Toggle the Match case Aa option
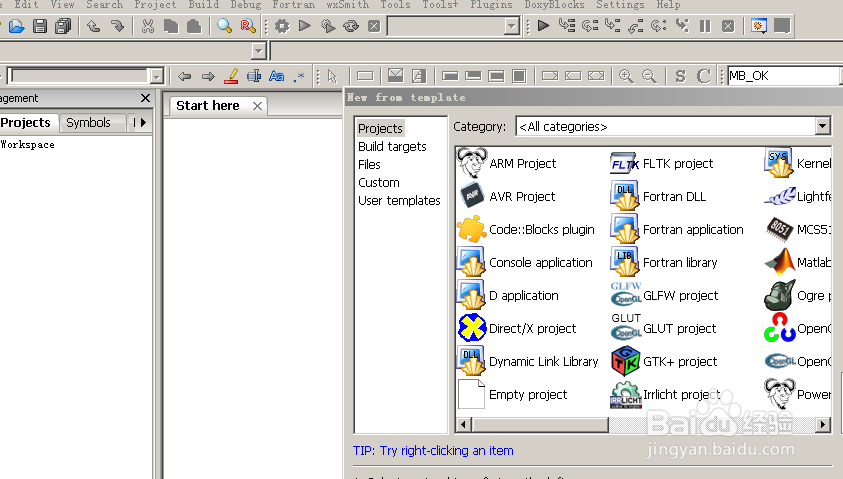This screenshot has height=479, width=843. (x=276, y=76)
